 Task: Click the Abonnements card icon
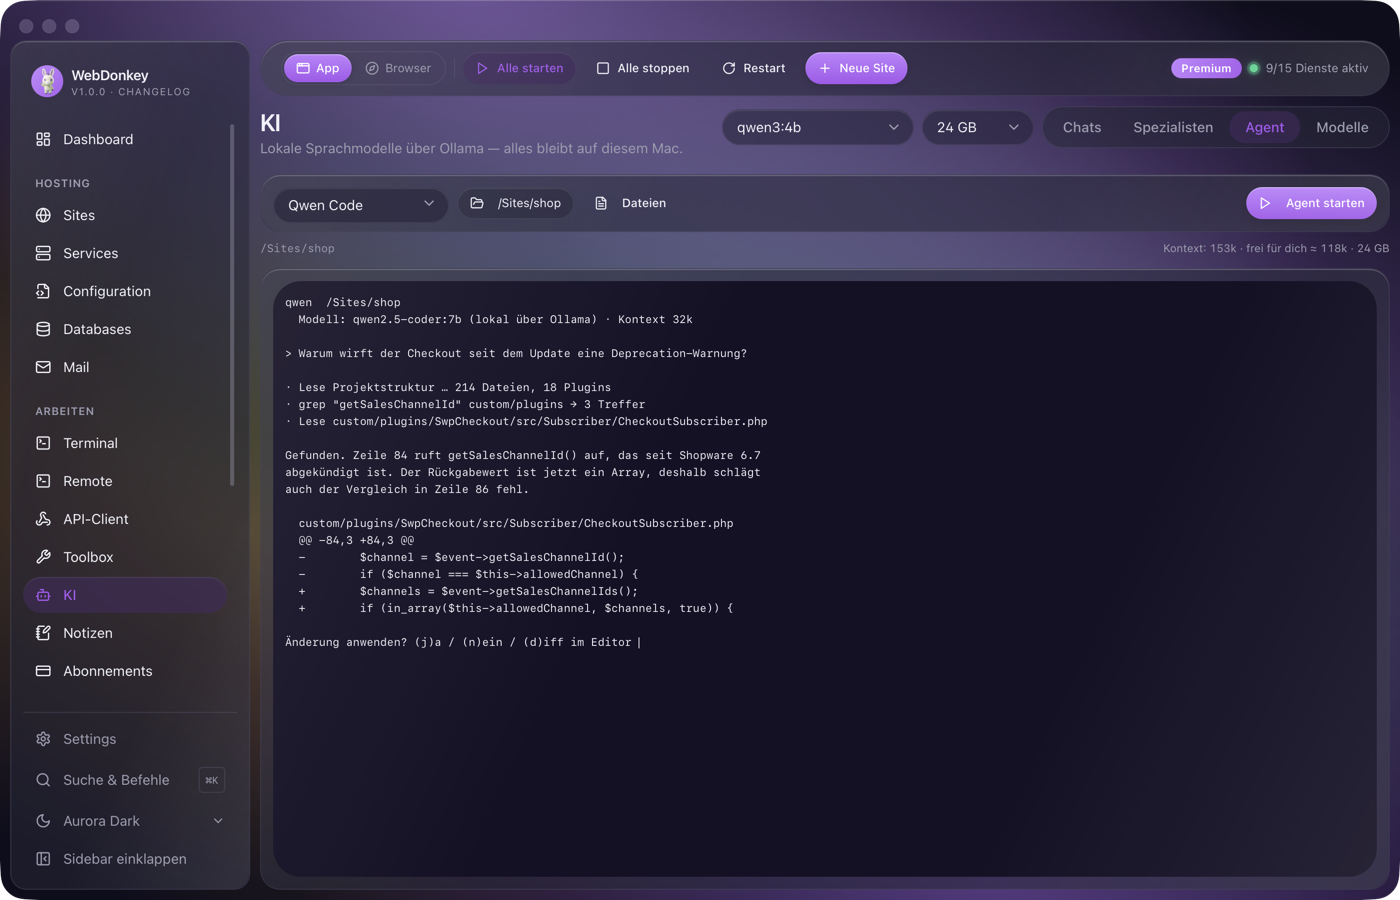[x=43, y=671]
